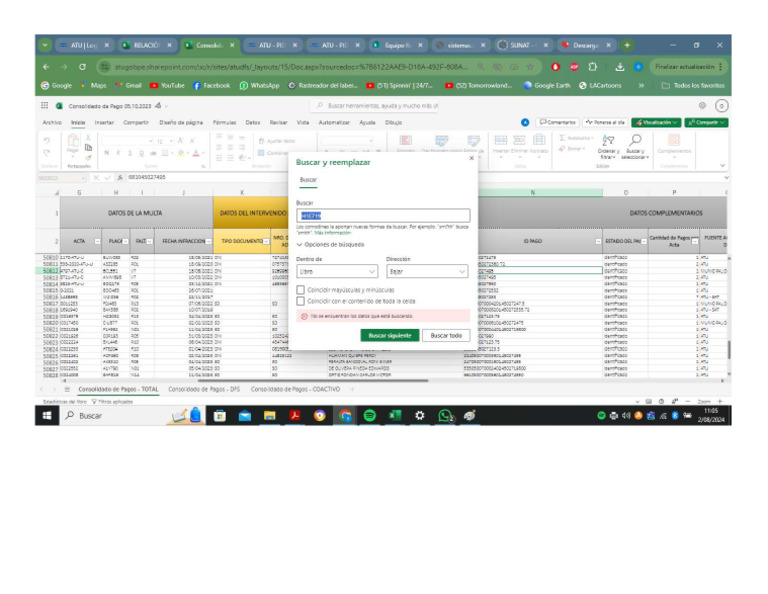Click the fx insert function icon
Image resolution: width=768 pixels, height=594 pixels.
coord(120,177)
